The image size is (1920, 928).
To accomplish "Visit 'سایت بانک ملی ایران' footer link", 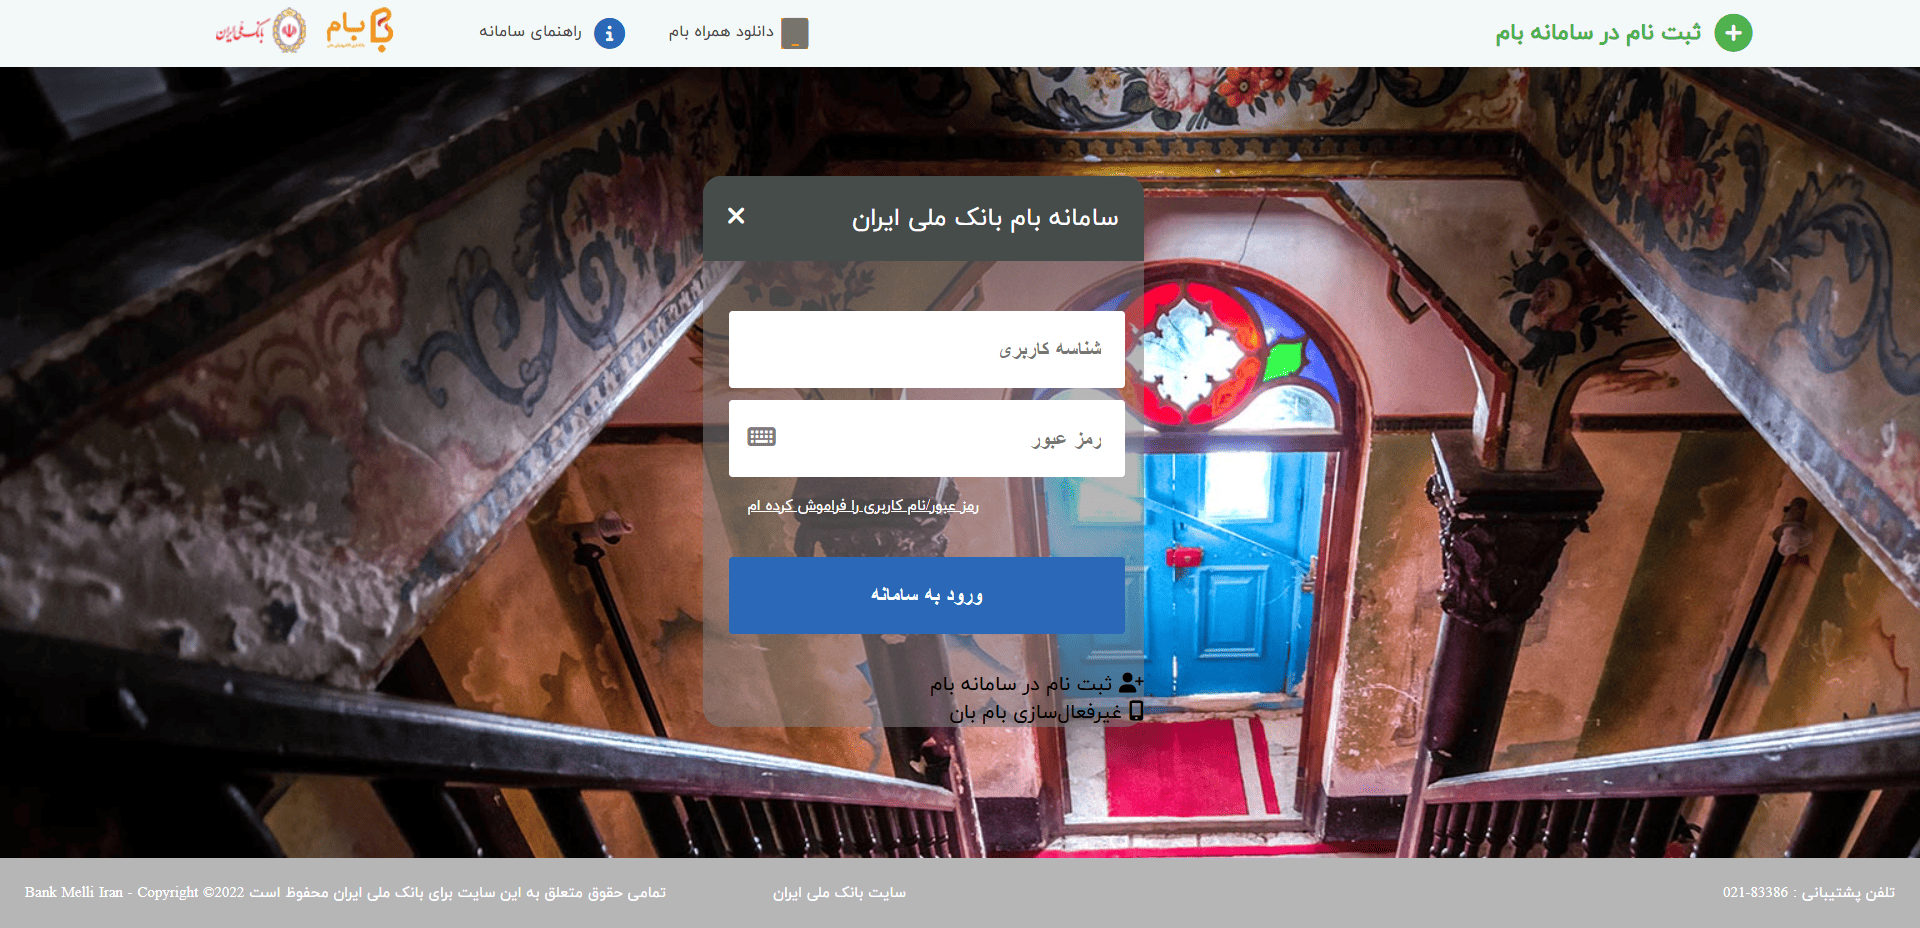I will (839, 892).
